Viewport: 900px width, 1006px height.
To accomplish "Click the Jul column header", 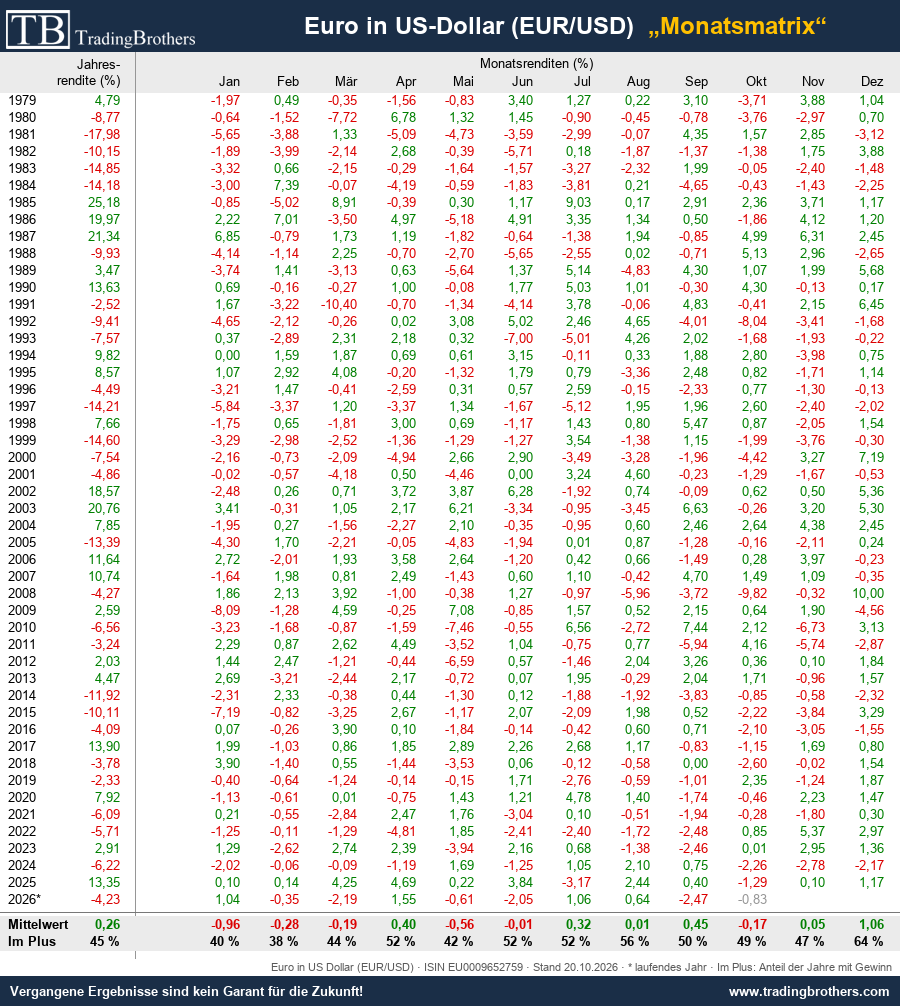I will (x=582, y=81).
